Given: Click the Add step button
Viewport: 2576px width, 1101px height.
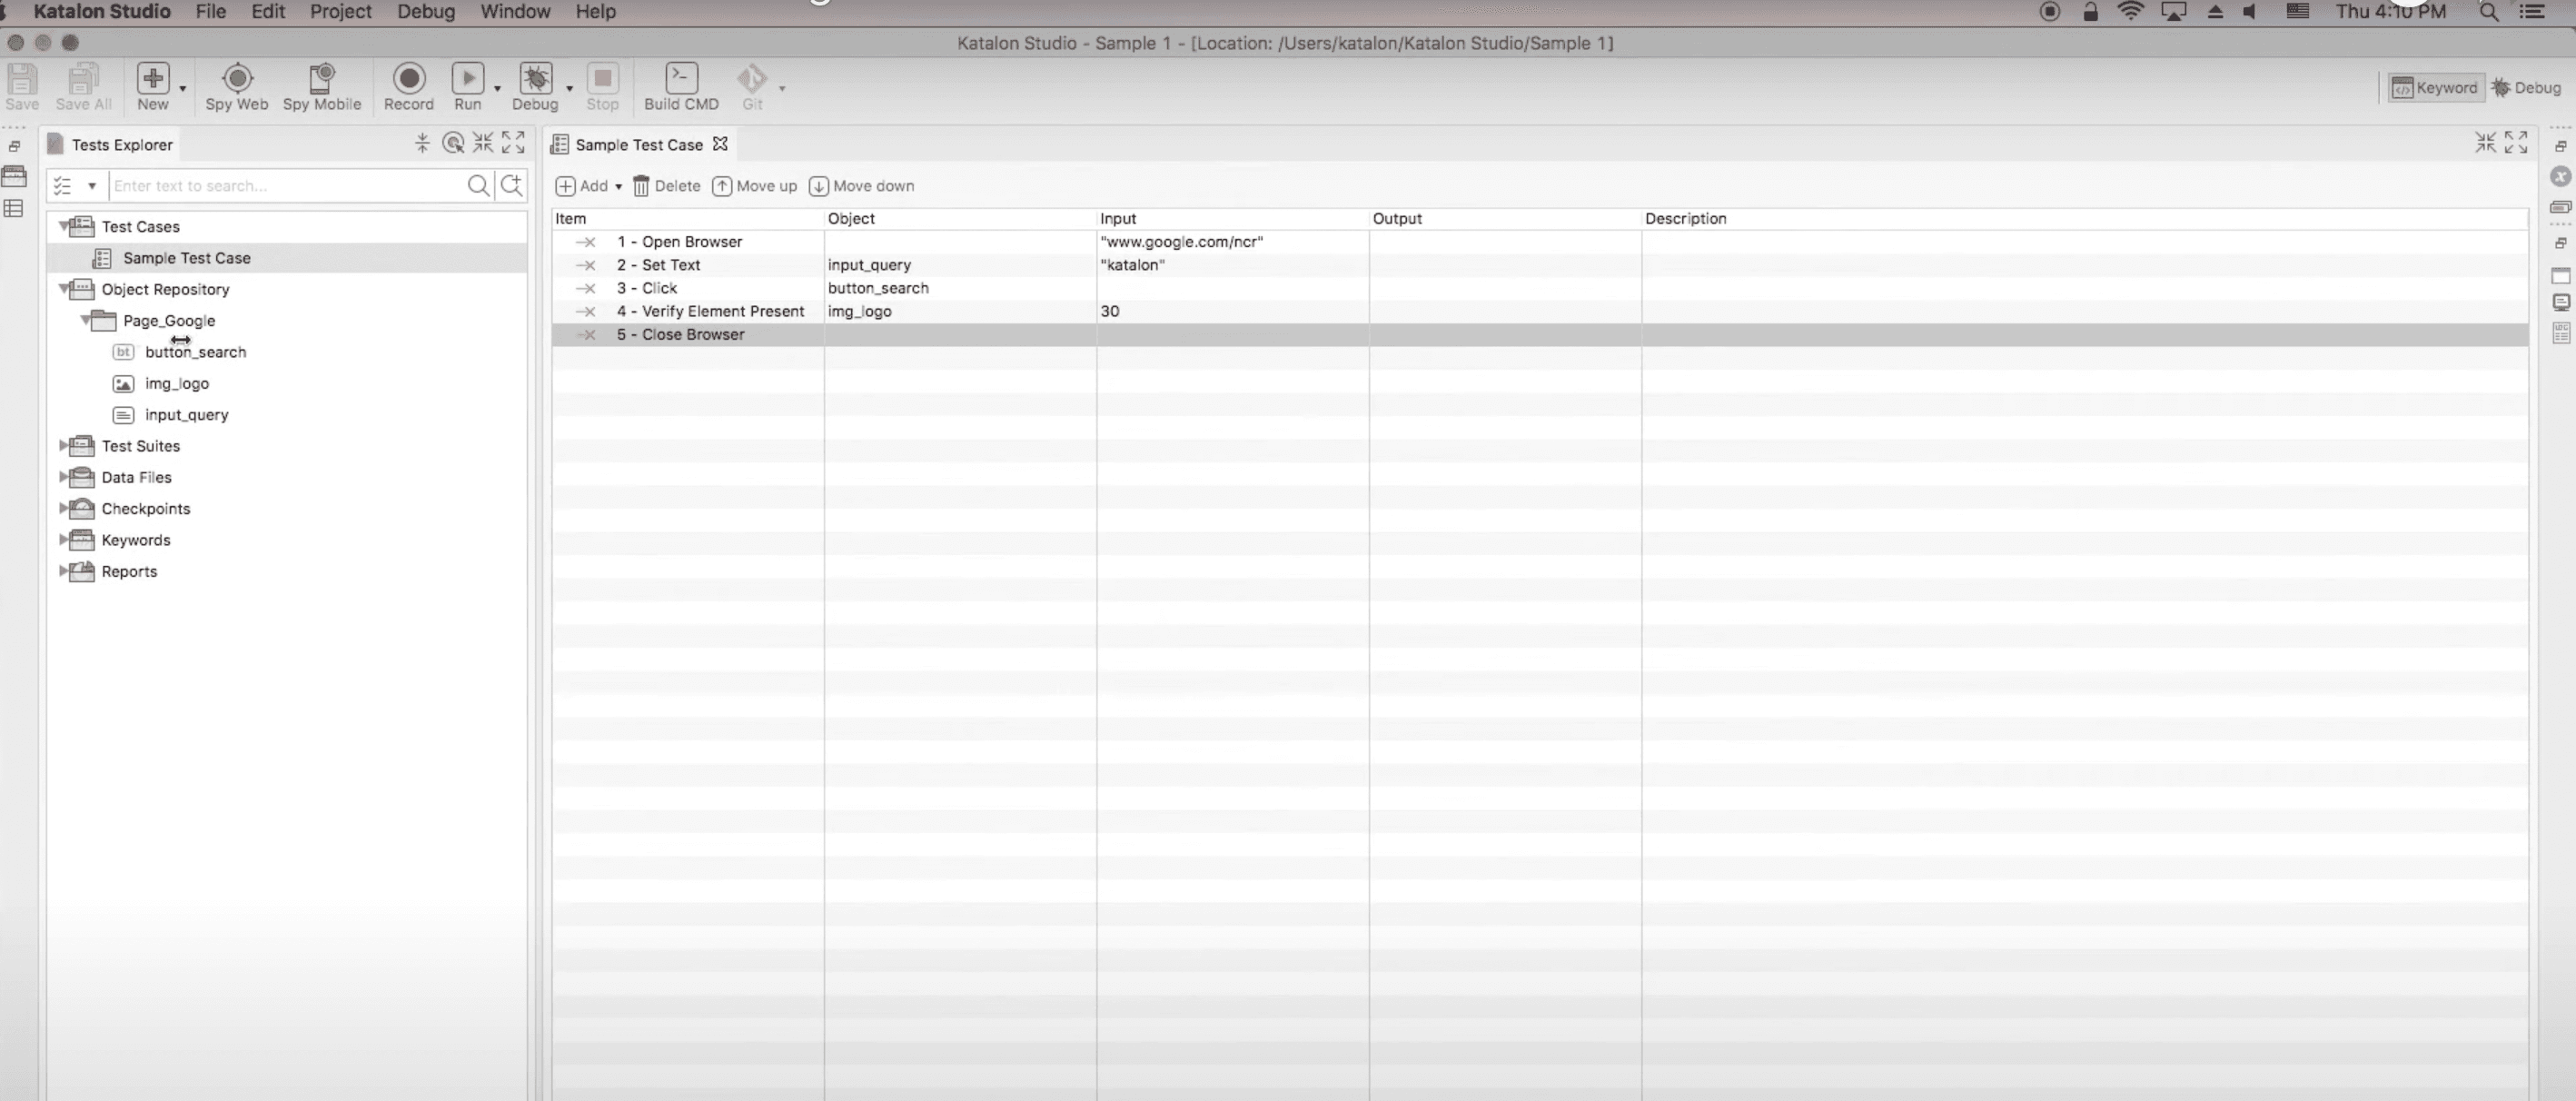Looking at the screenshot, I should pyautogui.click(x=582, y=186).
